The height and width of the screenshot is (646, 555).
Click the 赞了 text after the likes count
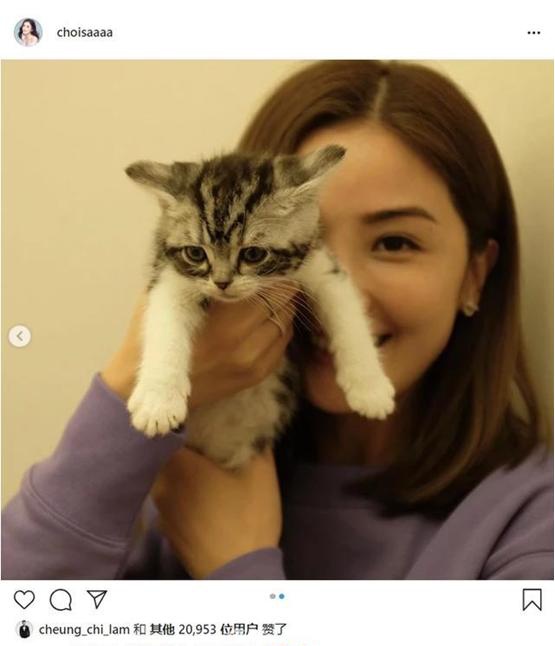click(274, 630)
